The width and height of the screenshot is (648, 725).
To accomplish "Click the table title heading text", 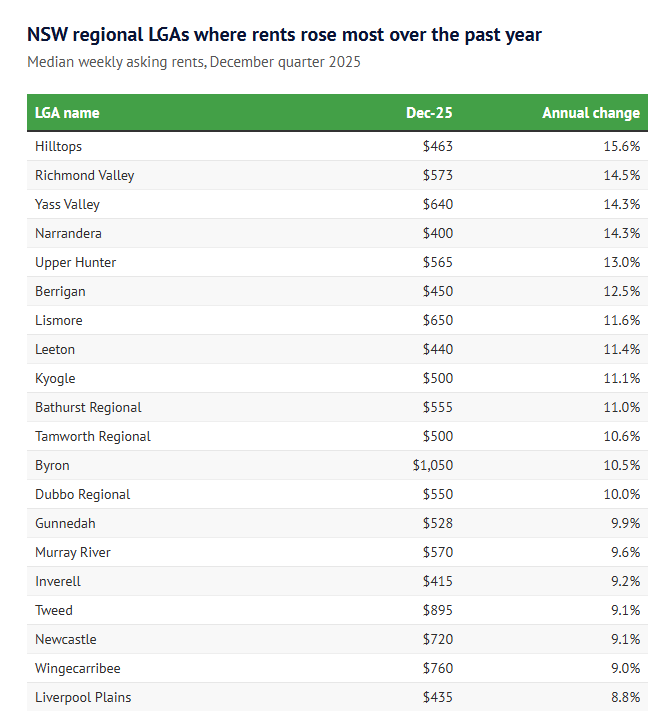I will click(x=284, y=35).
